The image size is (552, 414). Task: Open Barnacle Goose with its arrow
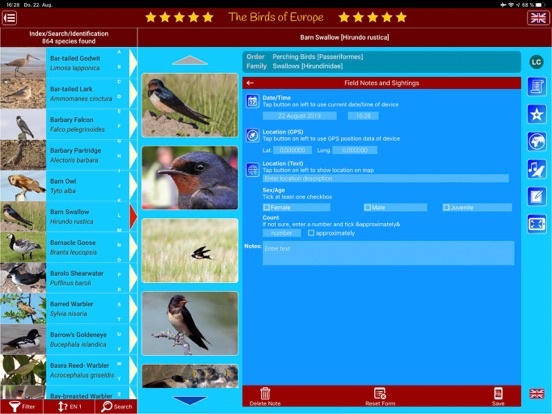133,247
